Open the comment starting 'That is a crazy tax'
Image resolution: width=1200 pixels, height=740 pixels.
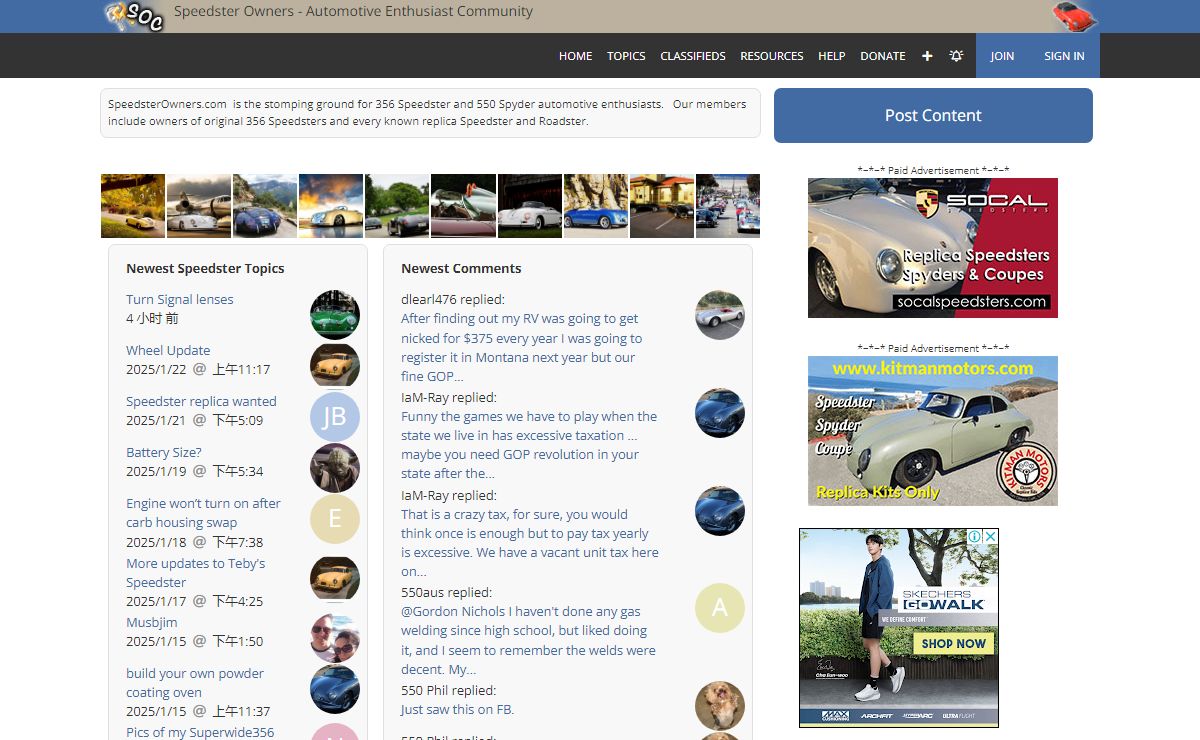click(530, 543)
